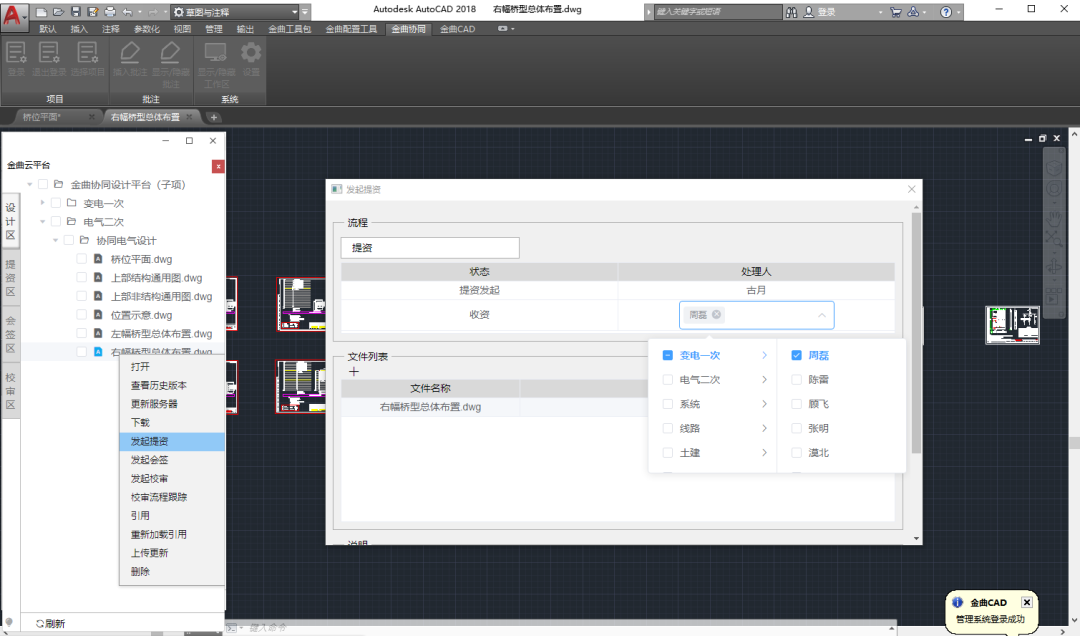Click the 刷新 refresh button

pyautogui.click(x=50, y=623)
